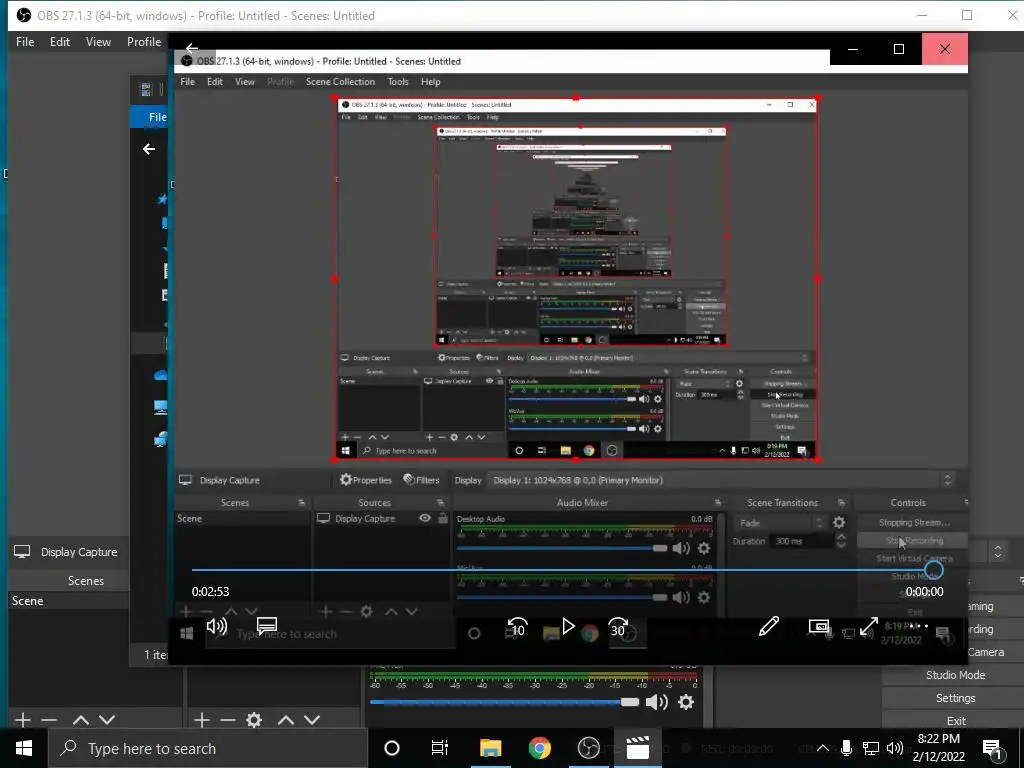
Task: Move the source down with the Sources down arrow
Action: [312, 720]
